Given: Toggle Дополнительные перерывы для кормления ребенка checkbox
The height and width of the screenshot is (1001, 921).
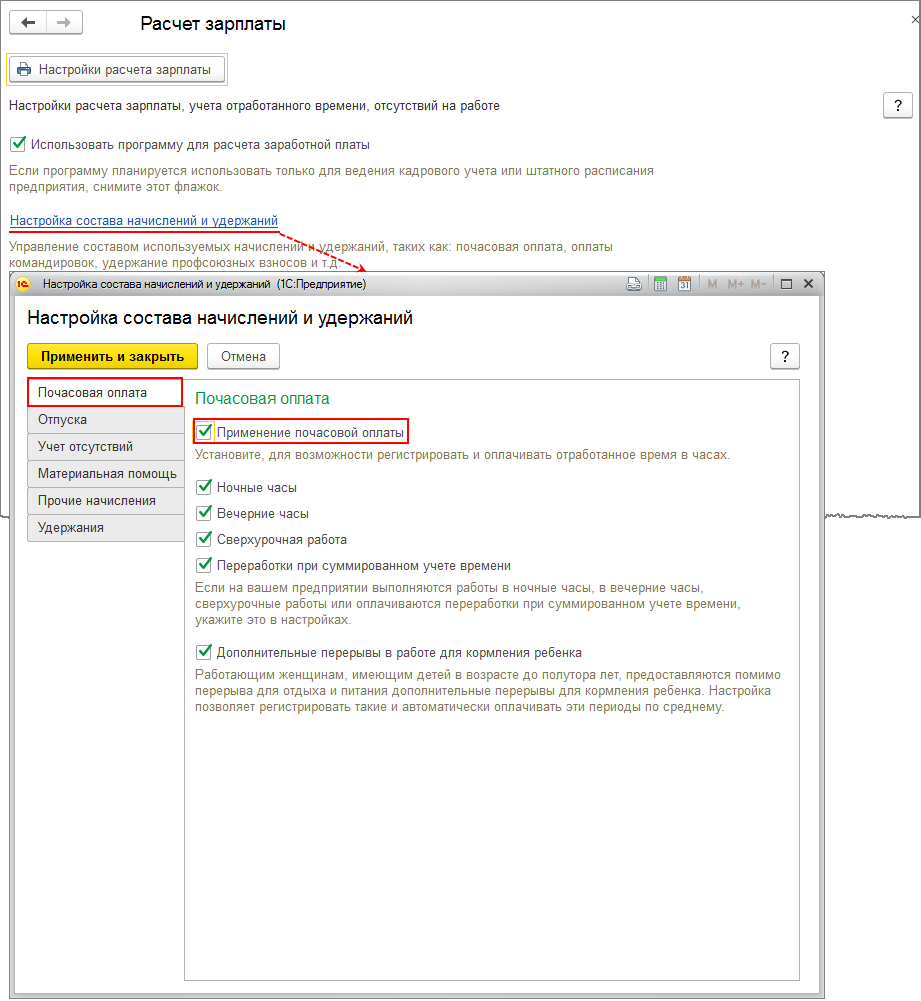Looking at the screenshot, I should pyautogui.click(x=204, y=652).
